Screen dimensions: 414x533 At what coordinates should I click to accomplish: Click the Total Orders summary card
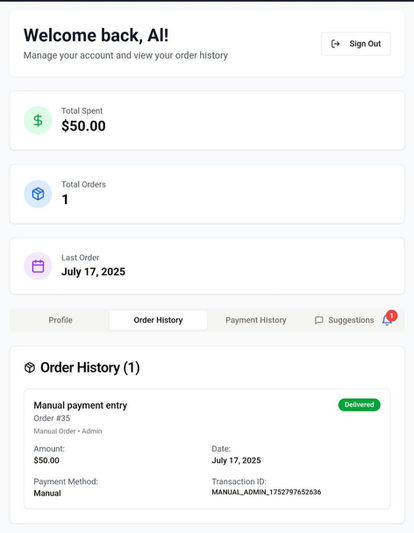[207, 194]
